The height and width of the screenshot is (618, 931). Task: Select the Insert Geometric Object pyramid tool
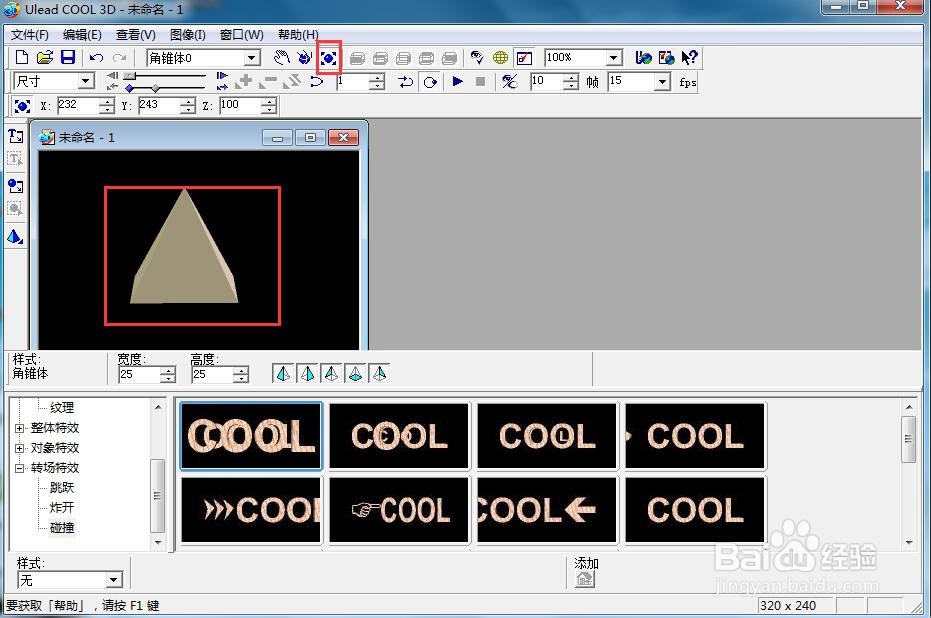tap(16, 237)
